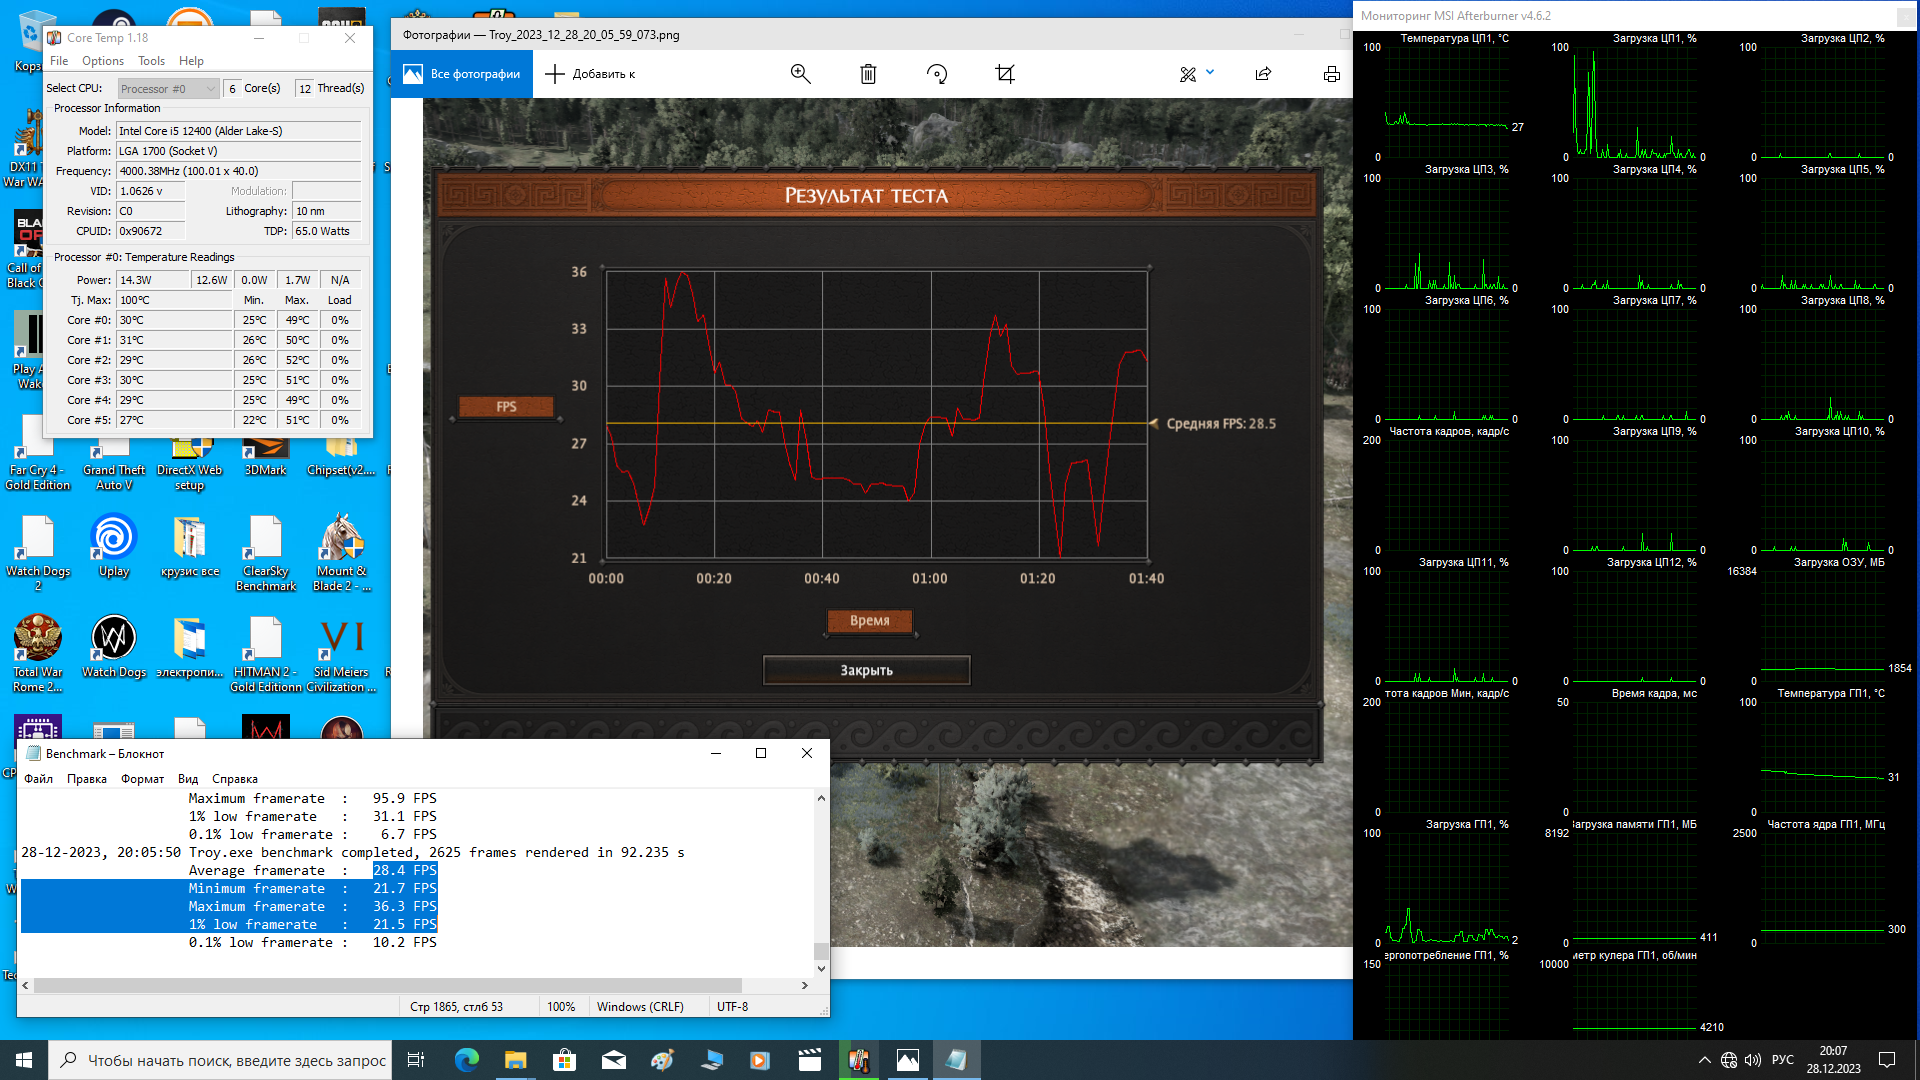
Task: Click the zoom magnifier icon in Photos
Action: [800, 74]
